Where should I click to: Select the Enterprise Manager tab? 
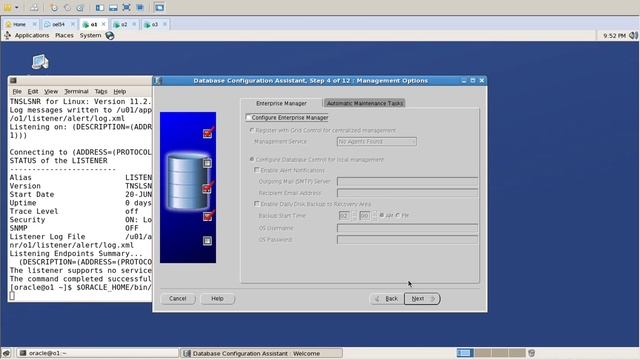281,103
